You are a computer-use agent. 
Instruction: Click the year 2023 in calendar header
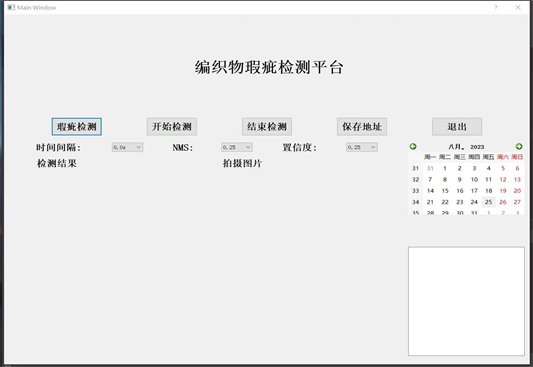(477, 147)
